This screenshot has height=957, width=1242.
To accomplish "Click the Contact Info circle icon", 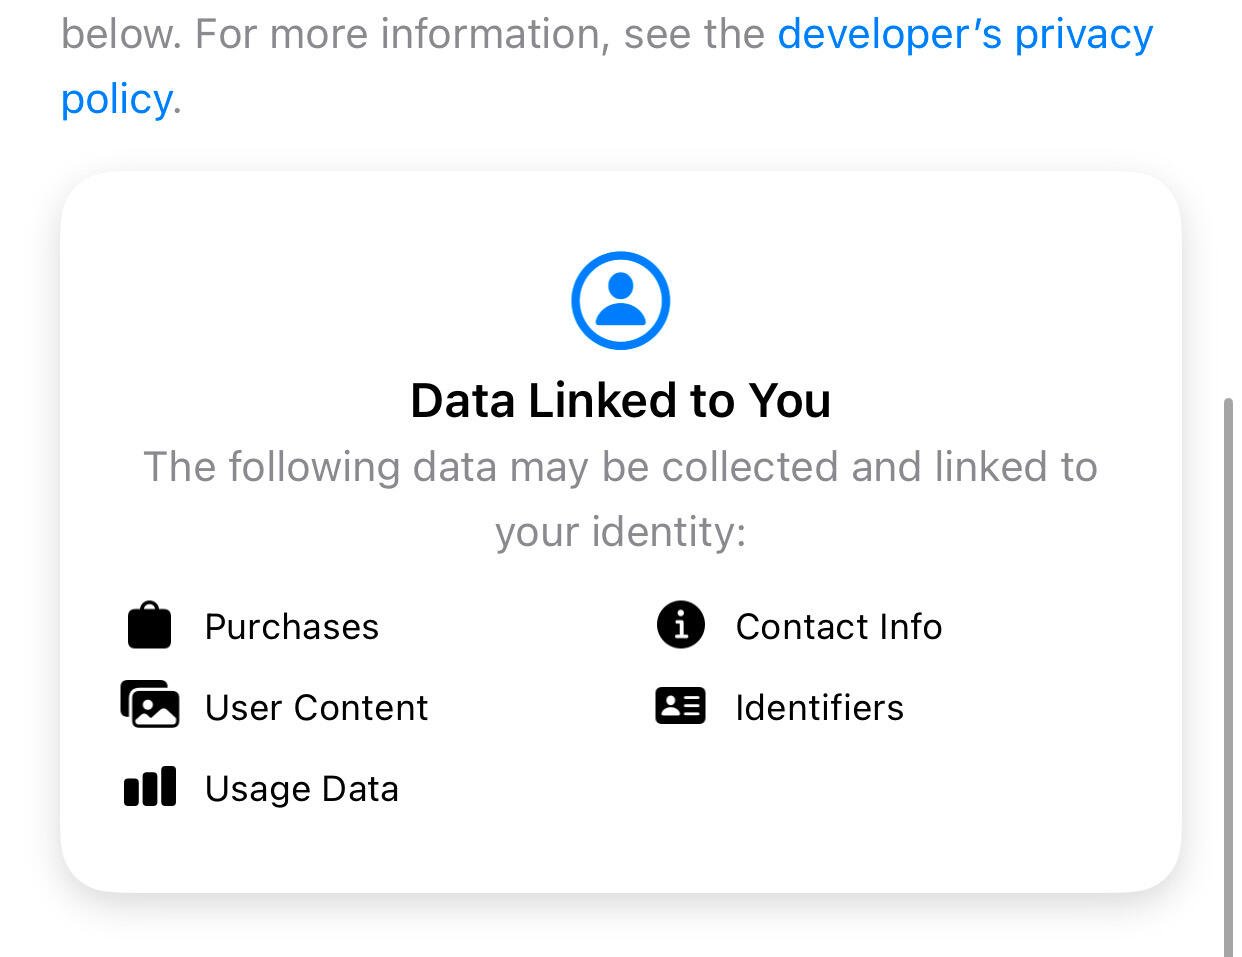I will 681,625.
